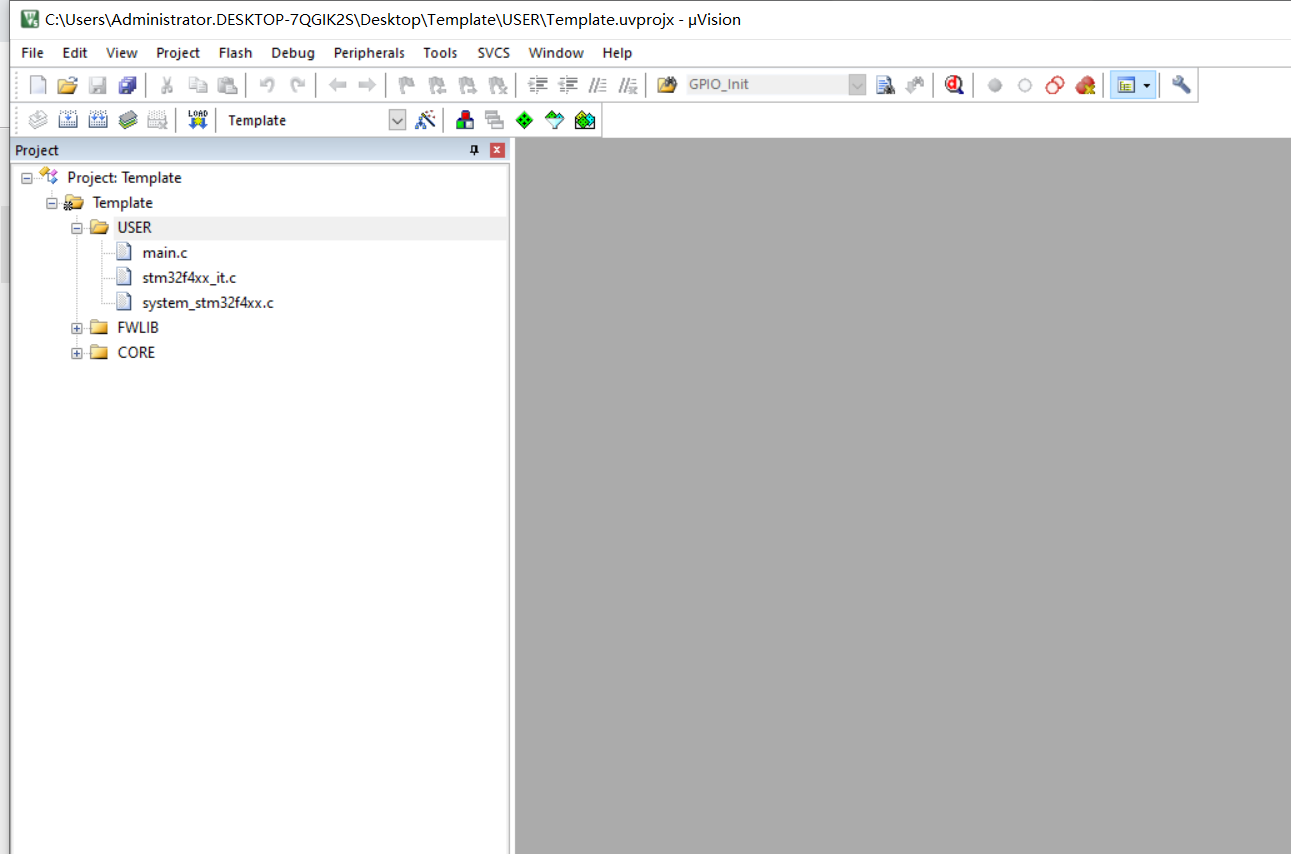
Task: Toggle a bookmark on the current line
Action: tap(406, 85)
